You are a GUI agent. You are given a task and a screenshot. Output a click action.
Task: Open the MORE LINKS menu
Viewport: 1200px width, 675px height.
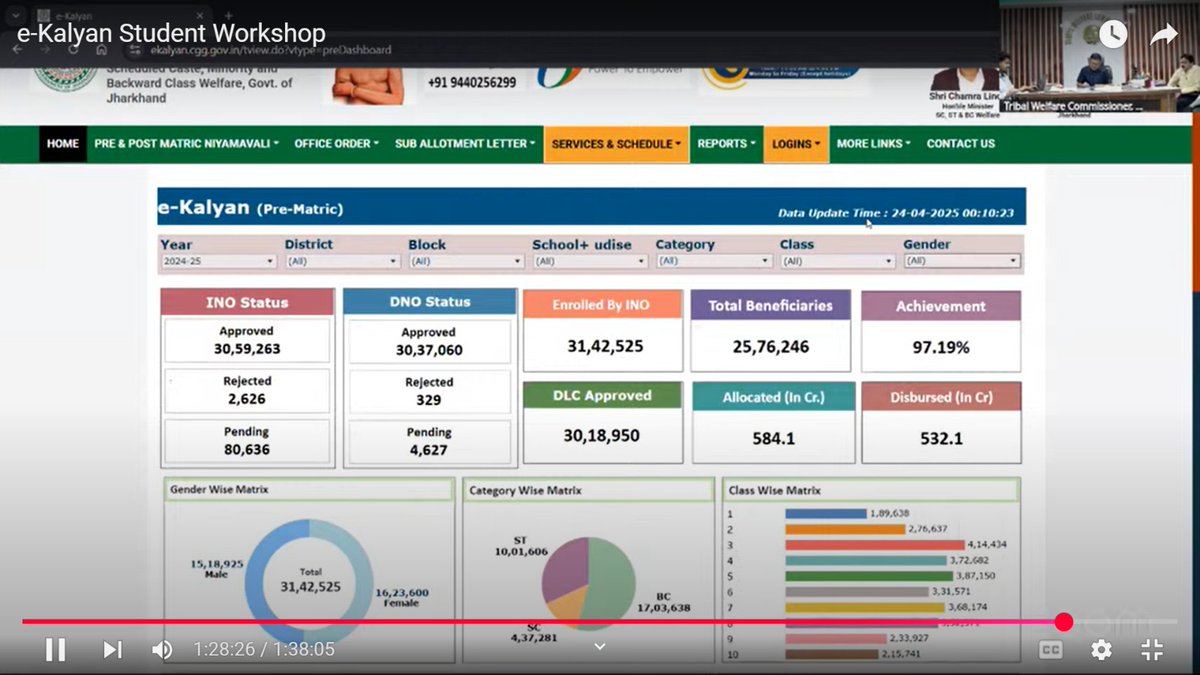[x=873, y=144]
